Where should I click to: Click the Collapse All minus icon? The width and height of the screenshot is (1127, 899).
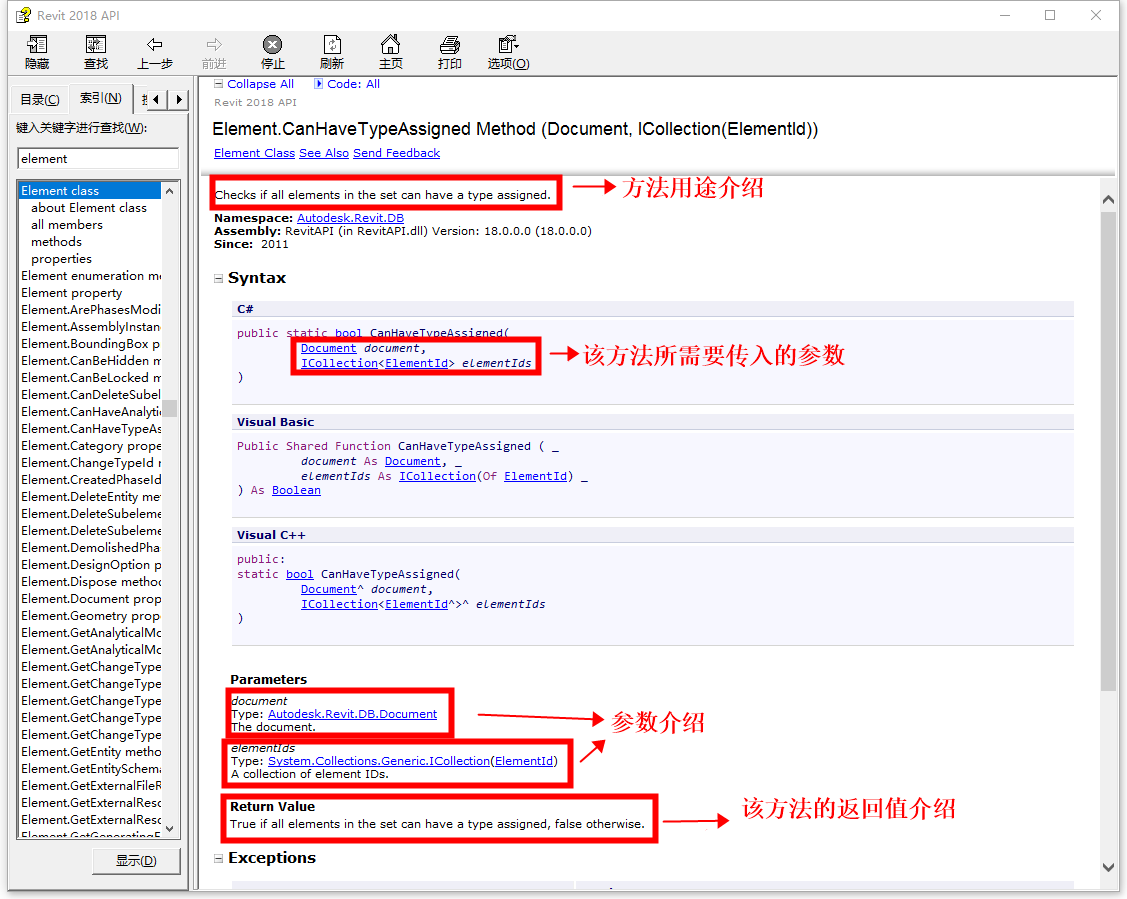[218, 84]
